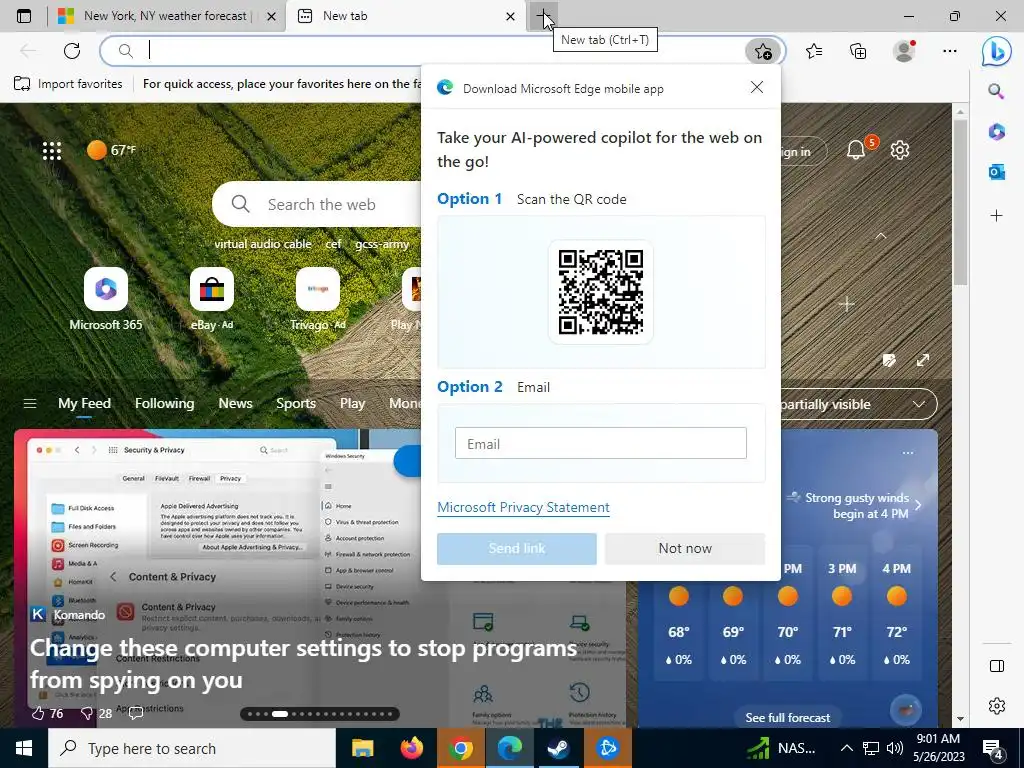The image size is (1024, 768).
Task: Open the Windows Start menu
Action: coord(24,748)
